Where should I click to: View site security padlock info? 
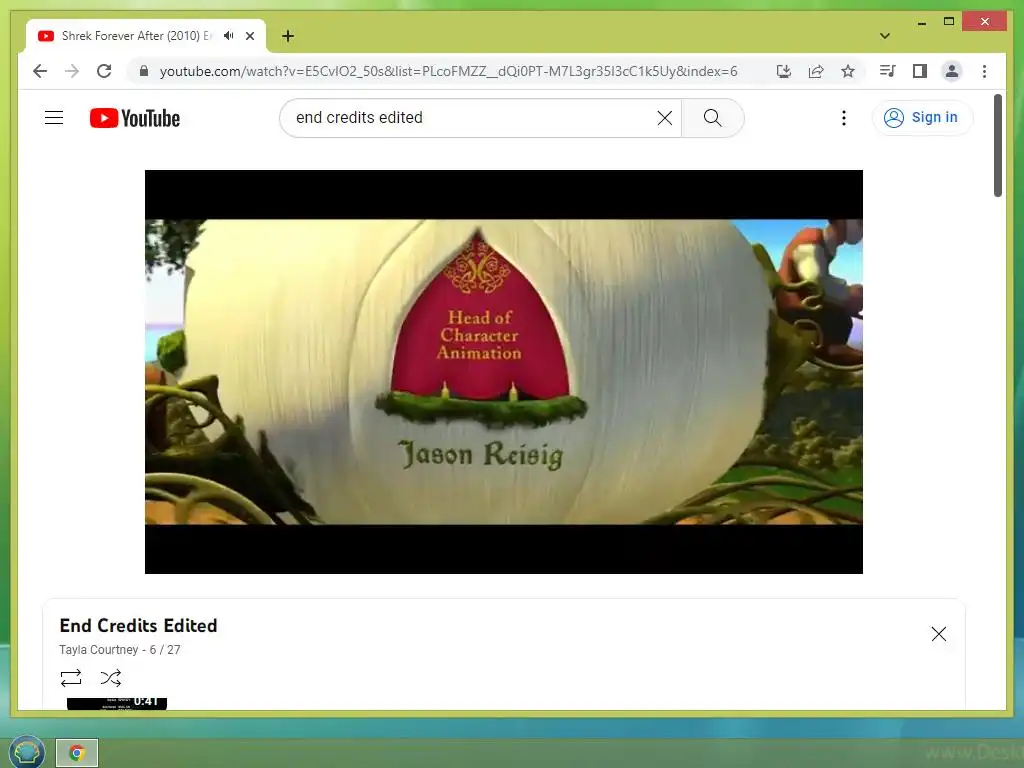pos(144,71)
